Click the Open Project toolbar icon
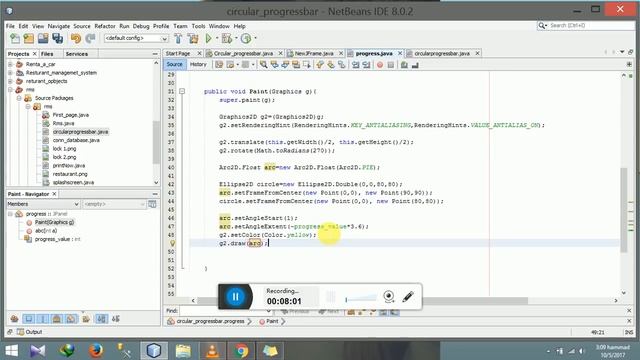 pos(43,38)
